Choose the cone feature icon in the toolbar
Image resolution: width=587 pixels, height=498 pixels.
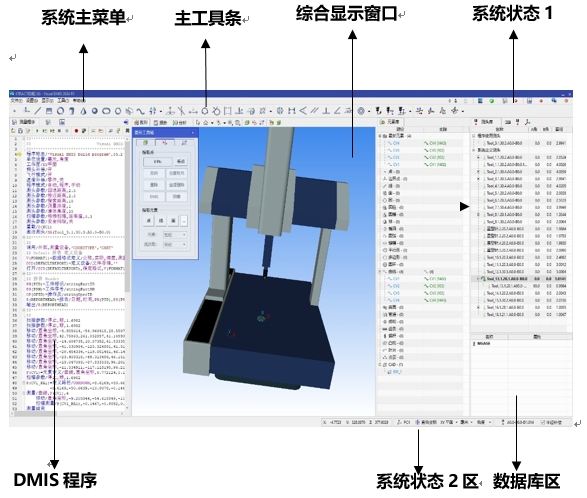click(x=83, y=111)
